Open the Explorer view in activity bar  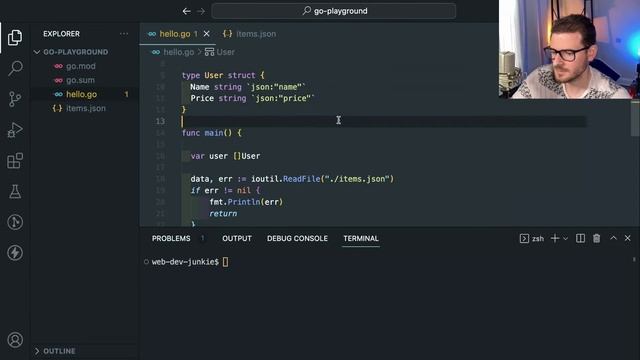[x=15, y=38]
